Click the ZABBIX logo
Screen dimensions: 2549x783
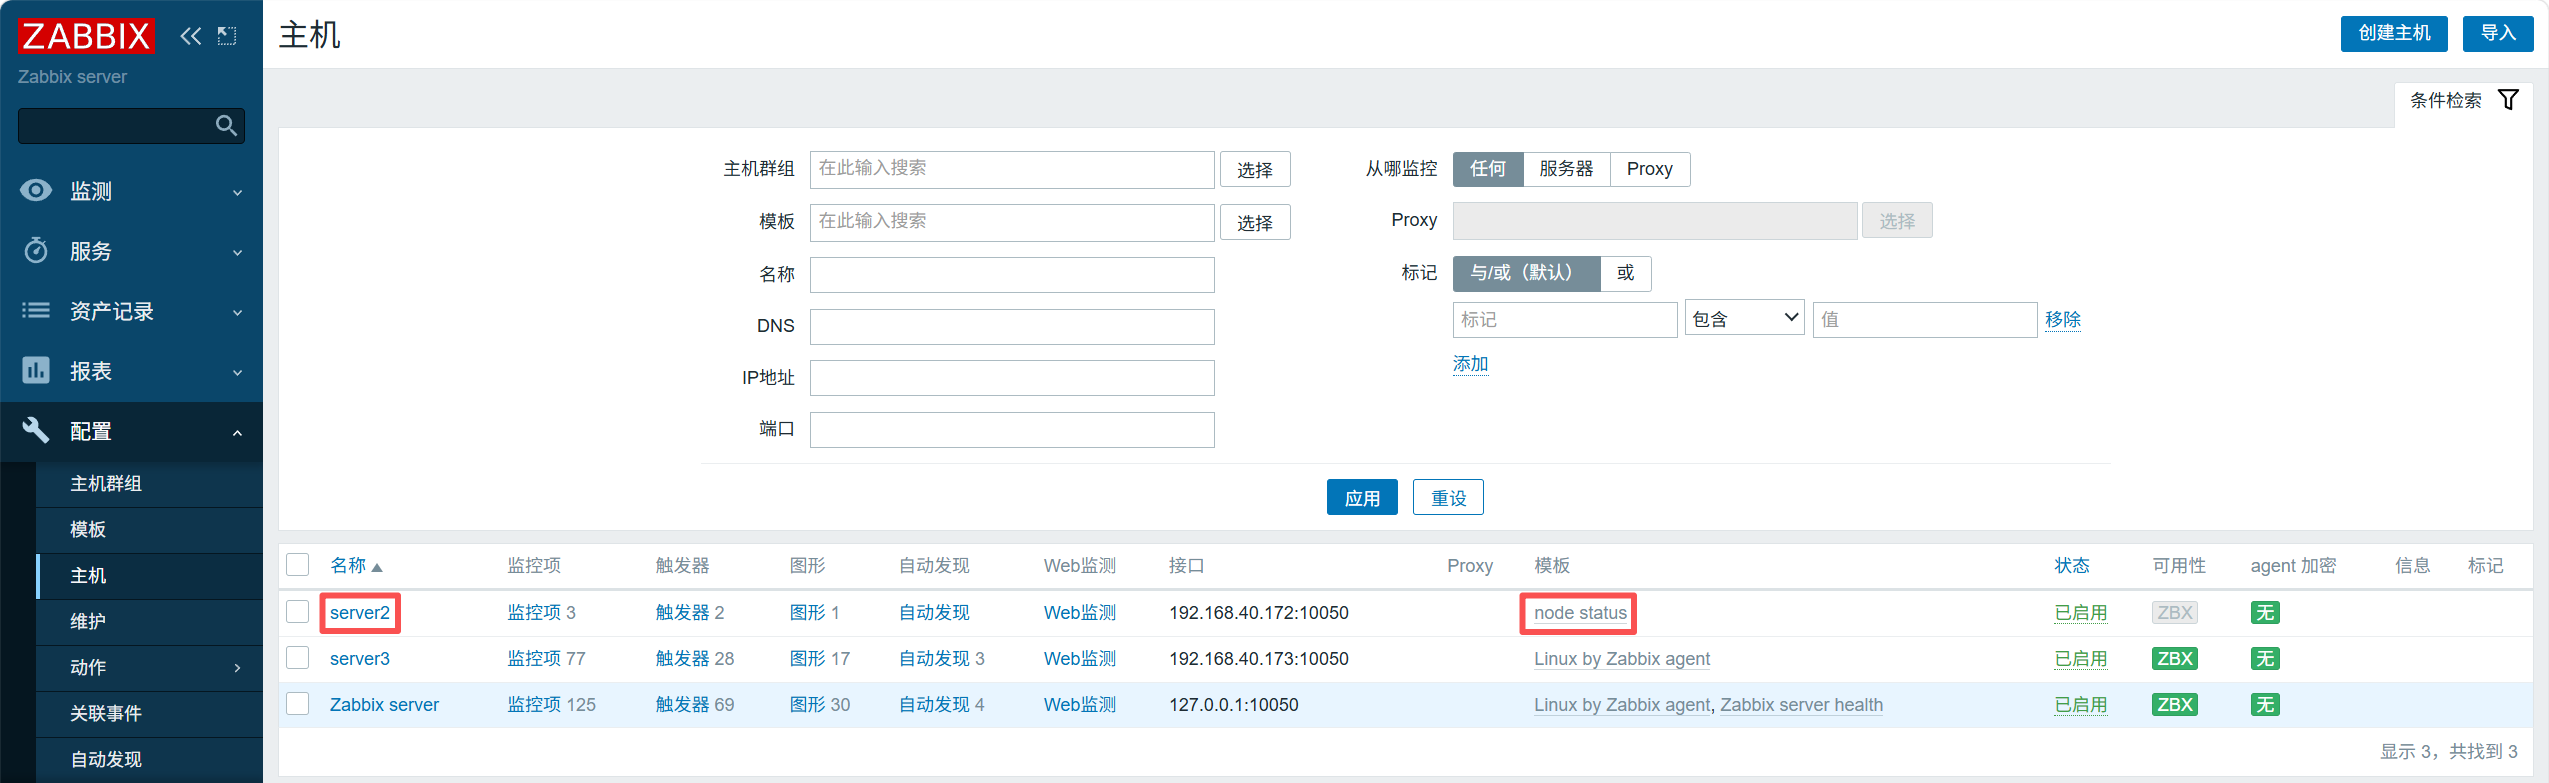(x=86, y=36)
